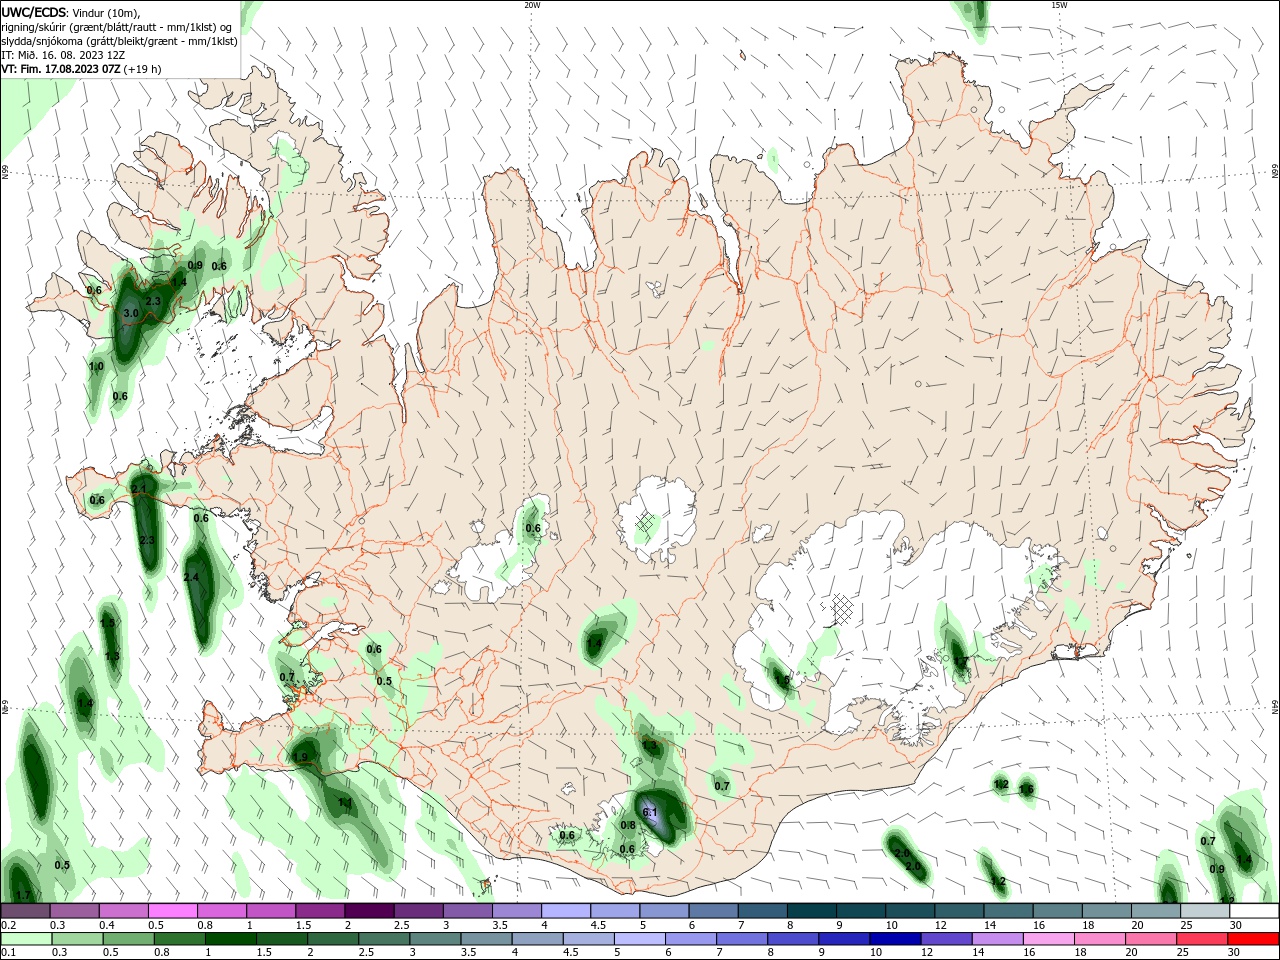Click lavender swatch labeled 4 in upper legend
The height and width of the screenshot is (960, 1280).
pyautogui.click(x=566, y=911)
